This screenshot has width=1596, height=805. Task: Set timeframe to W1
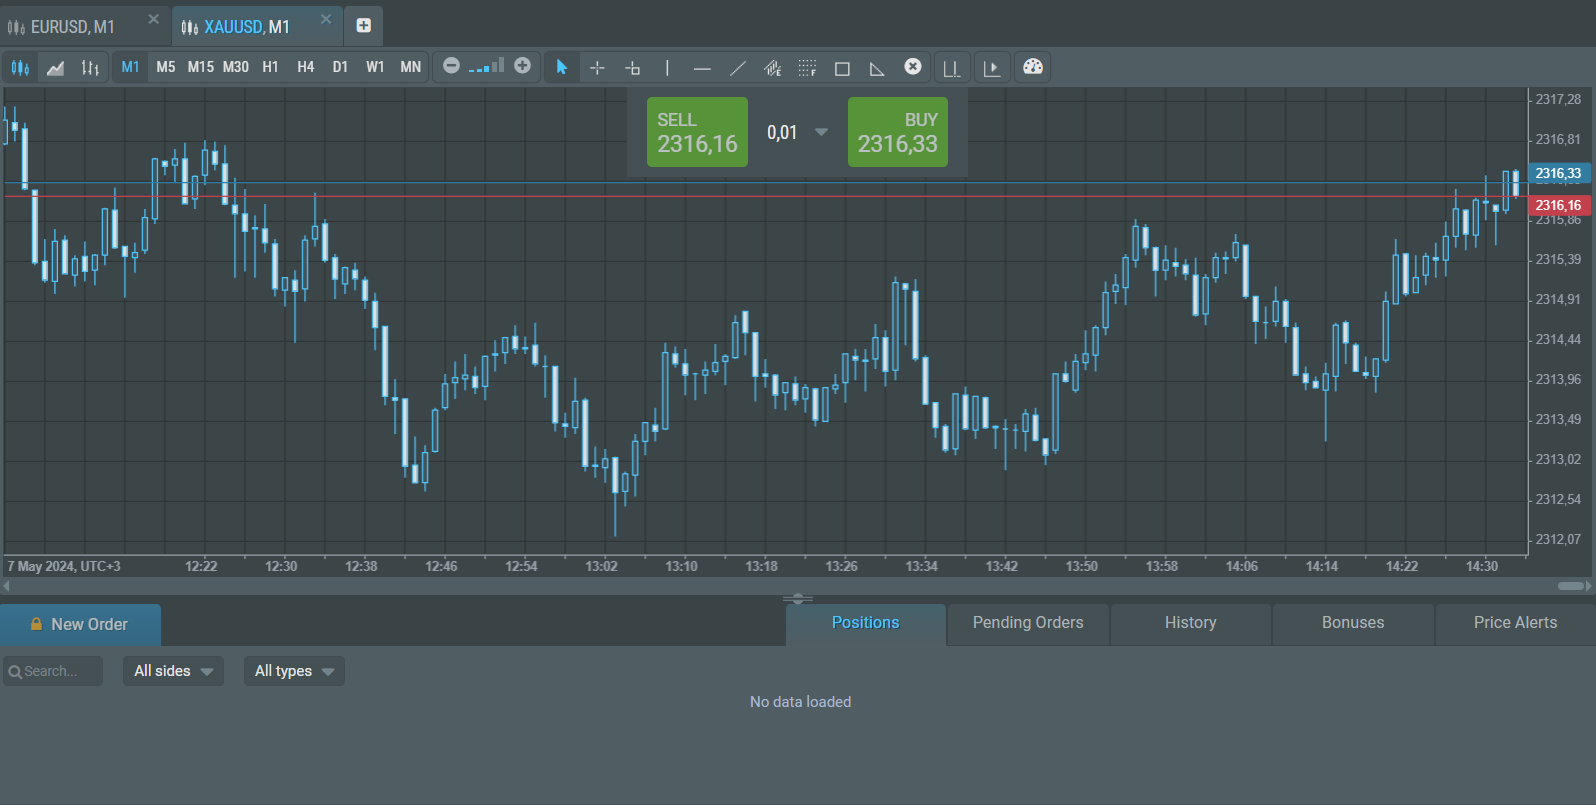click(375, 67)
